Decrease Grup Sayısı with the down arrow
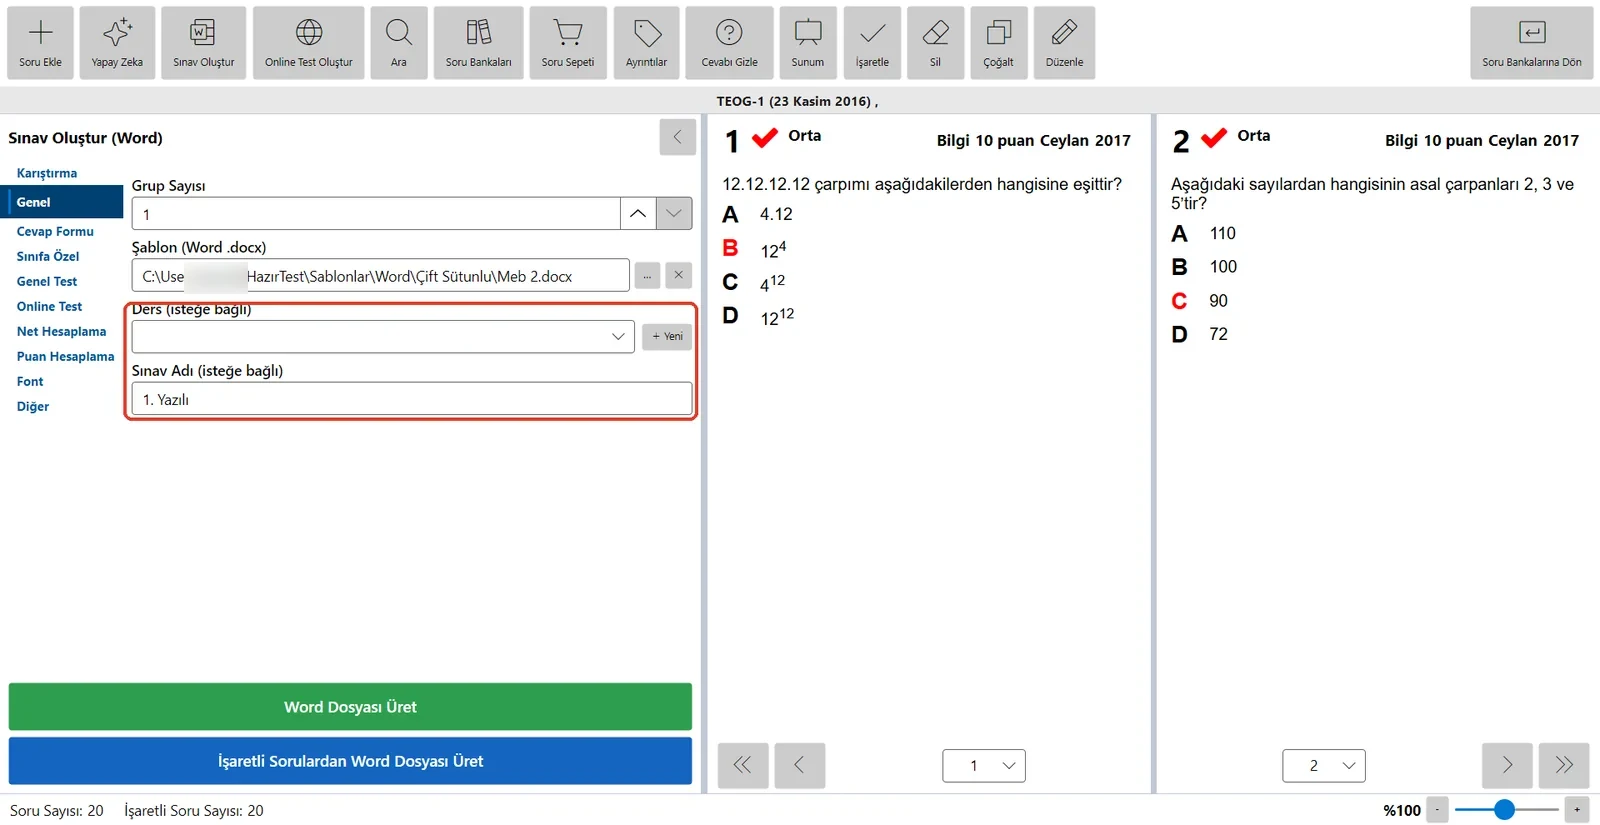The width and height of the screenshot is (1600, 825). pyautogui.click(x=674, y=213)
